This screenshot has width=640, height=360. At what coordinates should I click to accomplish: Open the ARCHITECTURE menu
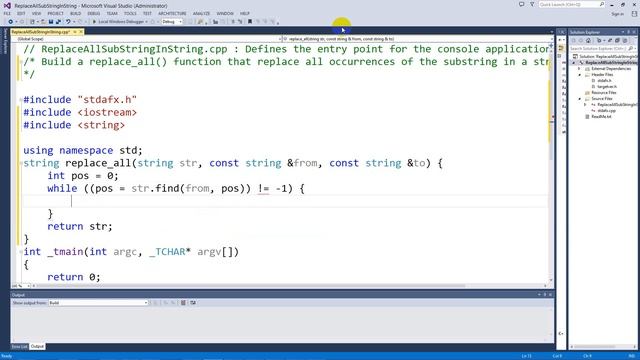[x=172, y=13]
